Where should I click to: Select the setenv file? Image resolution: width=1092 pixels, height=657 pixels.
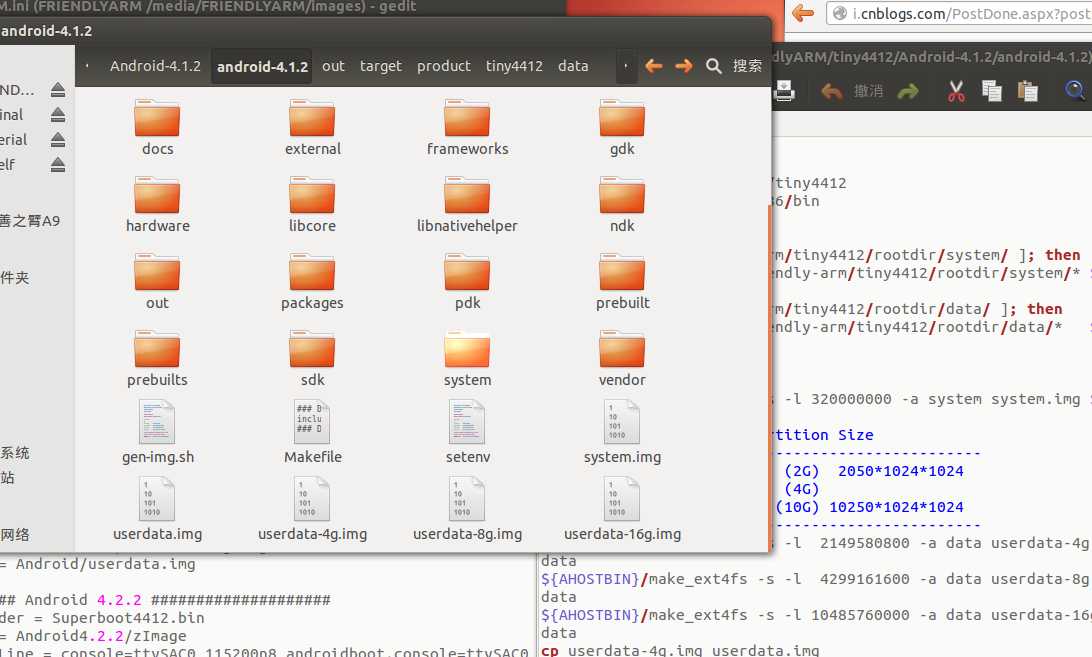click(x=467, y=433)
